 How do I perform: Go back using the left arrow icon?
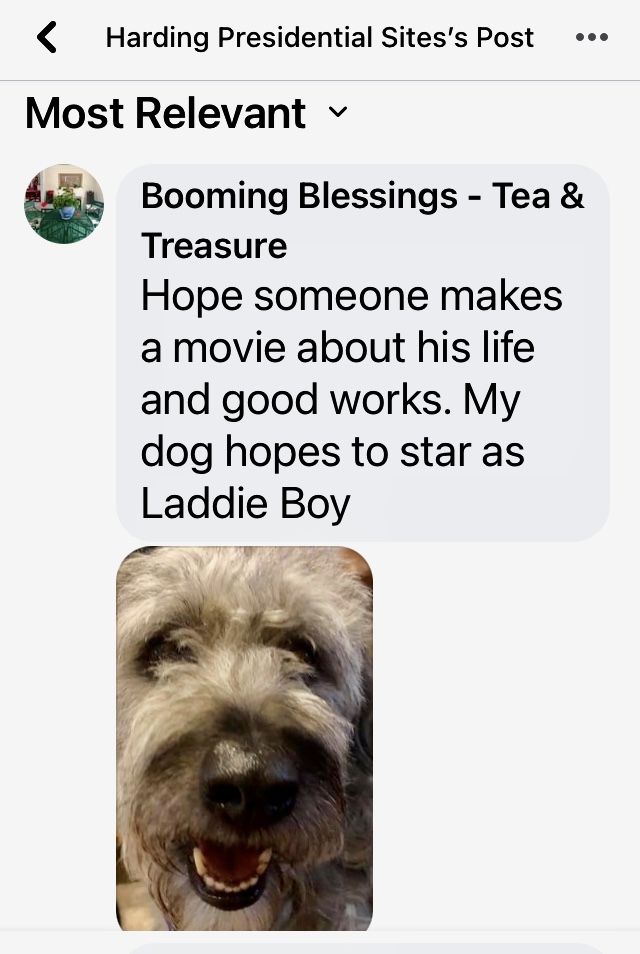(x=47, y=37)
